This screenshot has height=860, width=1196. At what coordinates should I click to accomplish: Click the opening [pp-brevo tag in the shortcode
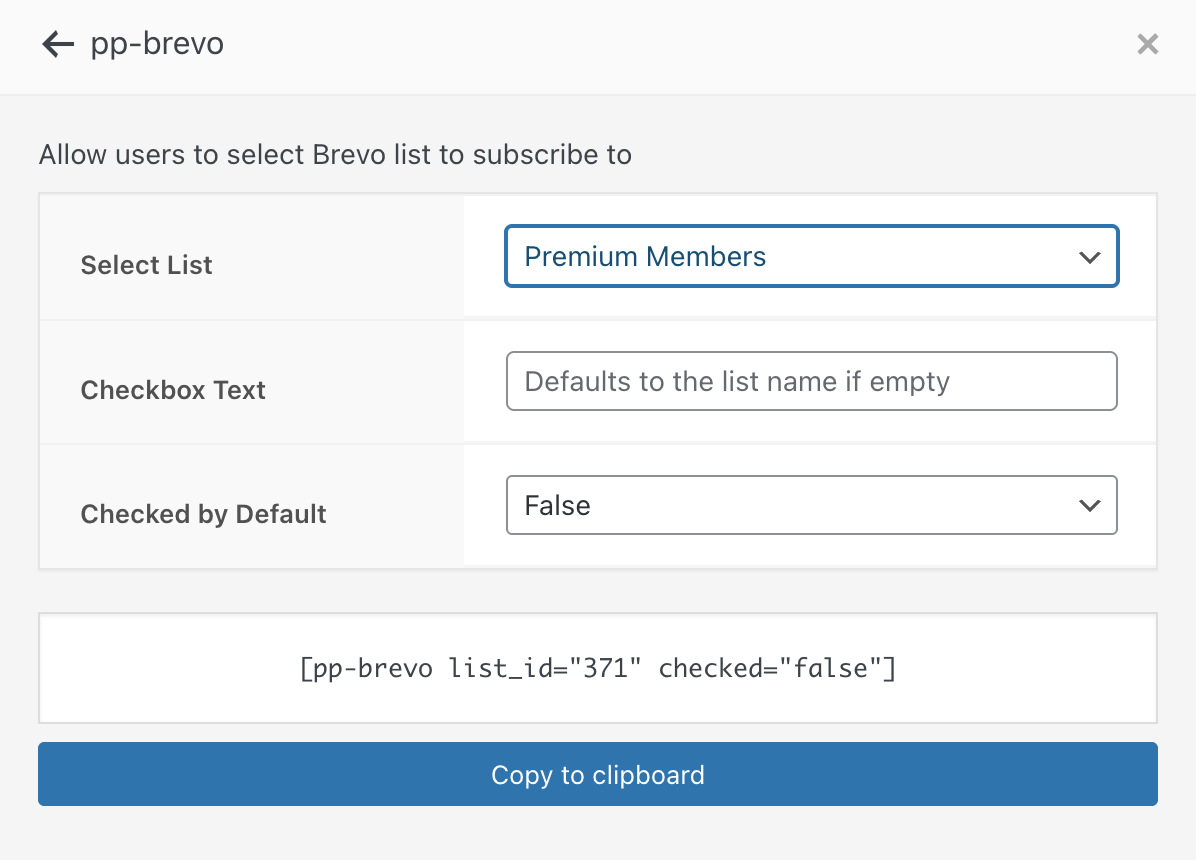[x=366, y=668]
